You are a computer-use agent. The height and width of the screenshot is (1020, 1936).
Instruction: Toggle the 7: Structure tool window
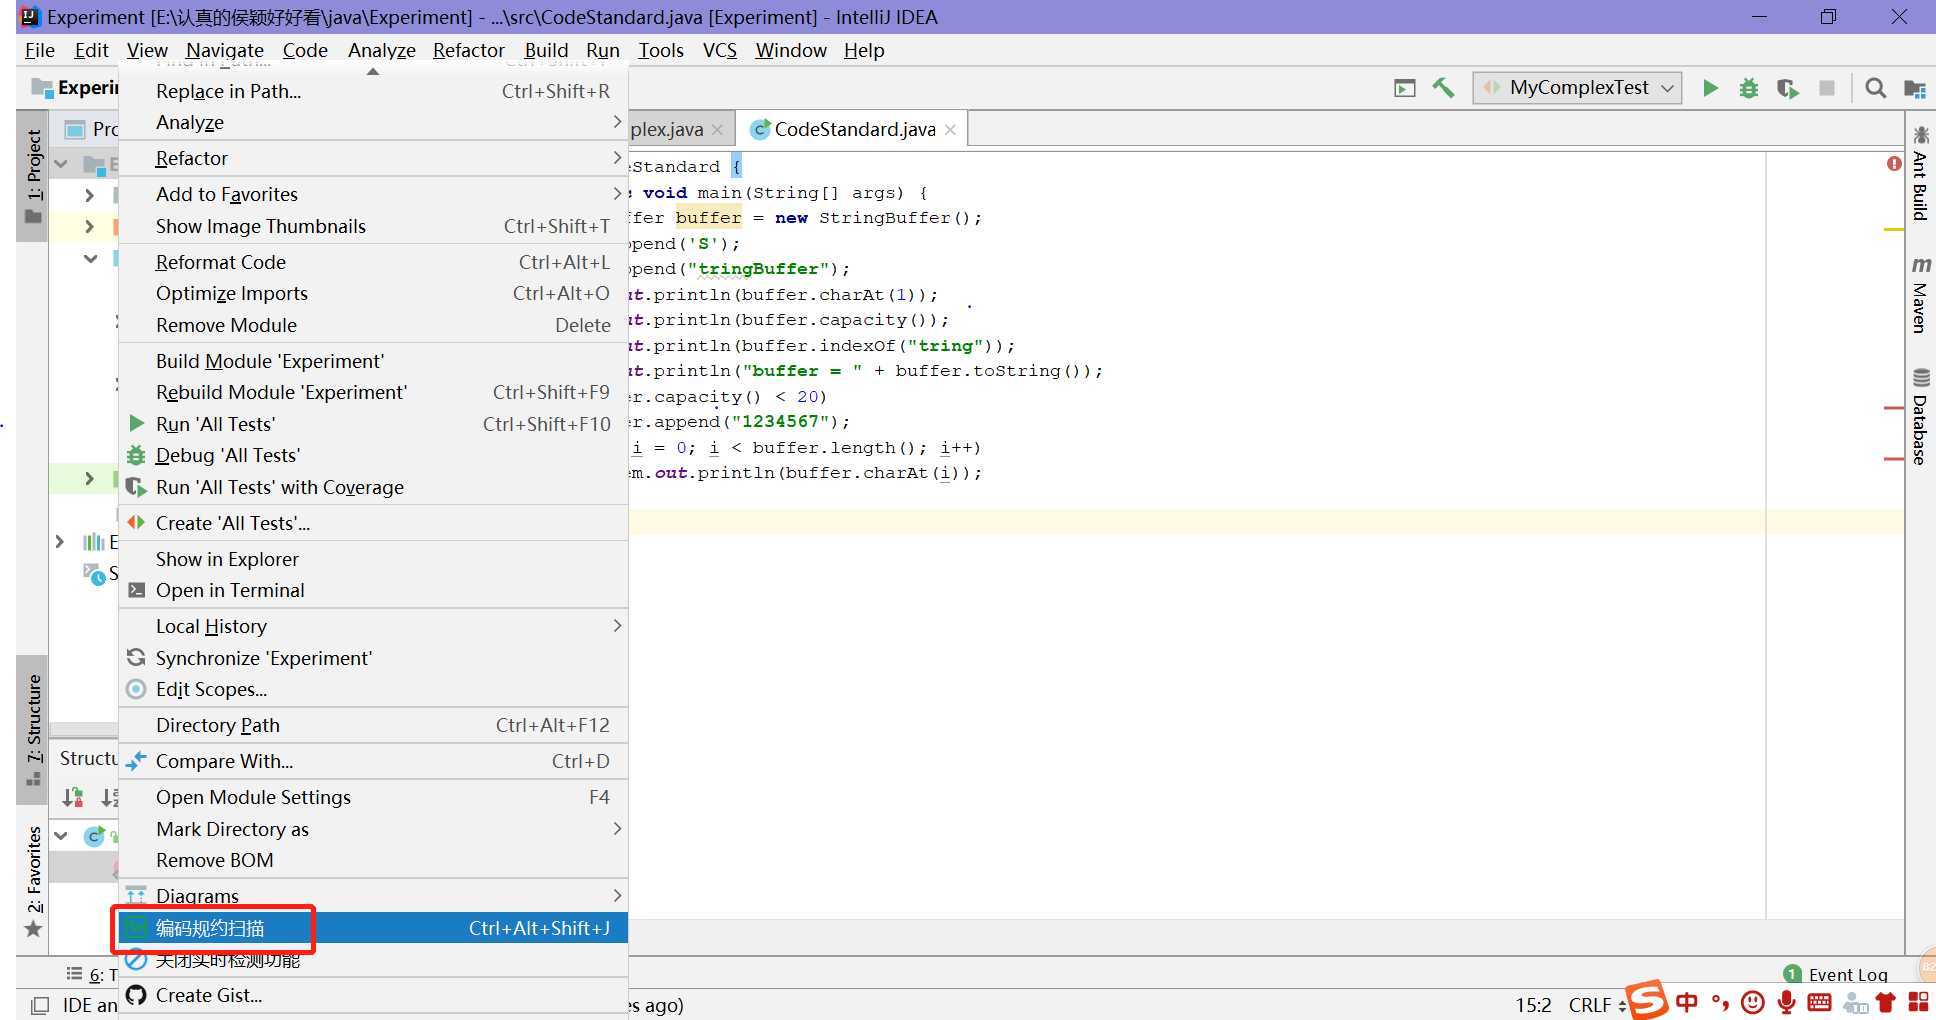34,730
